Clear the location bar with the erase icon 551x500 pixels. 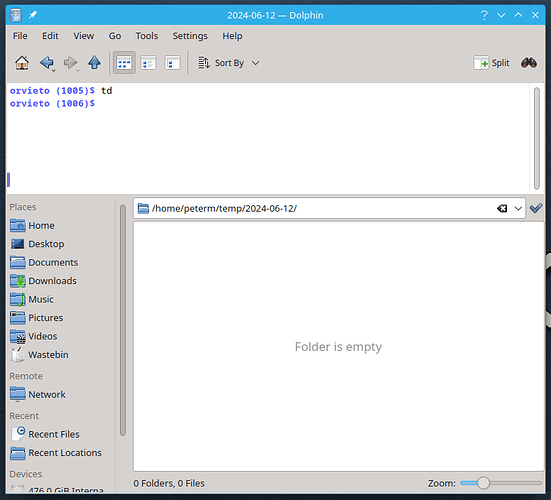point(502,208)
